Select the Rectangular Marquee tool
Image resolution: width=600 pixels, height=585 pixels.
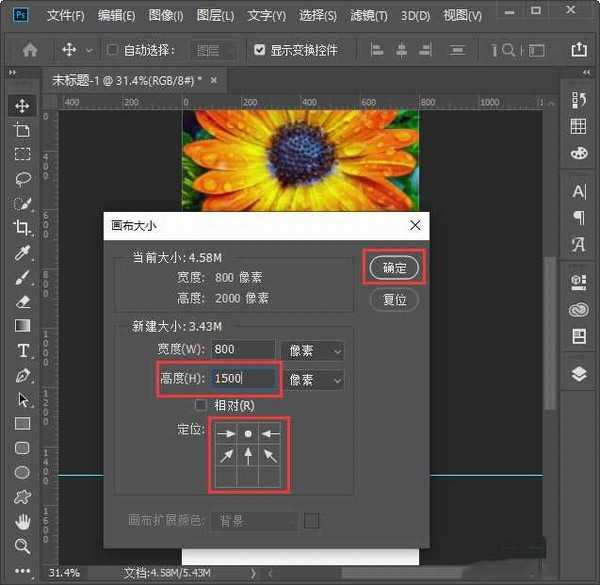click(22, 154)
